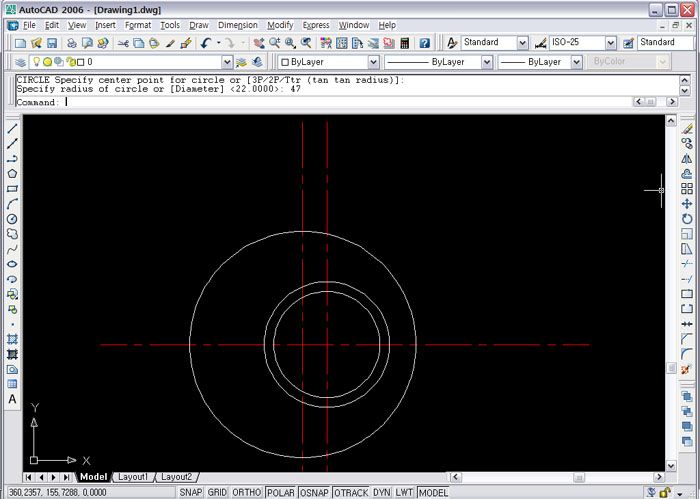Click the drawing area vertical scrollbar thumb

[671, 368]
